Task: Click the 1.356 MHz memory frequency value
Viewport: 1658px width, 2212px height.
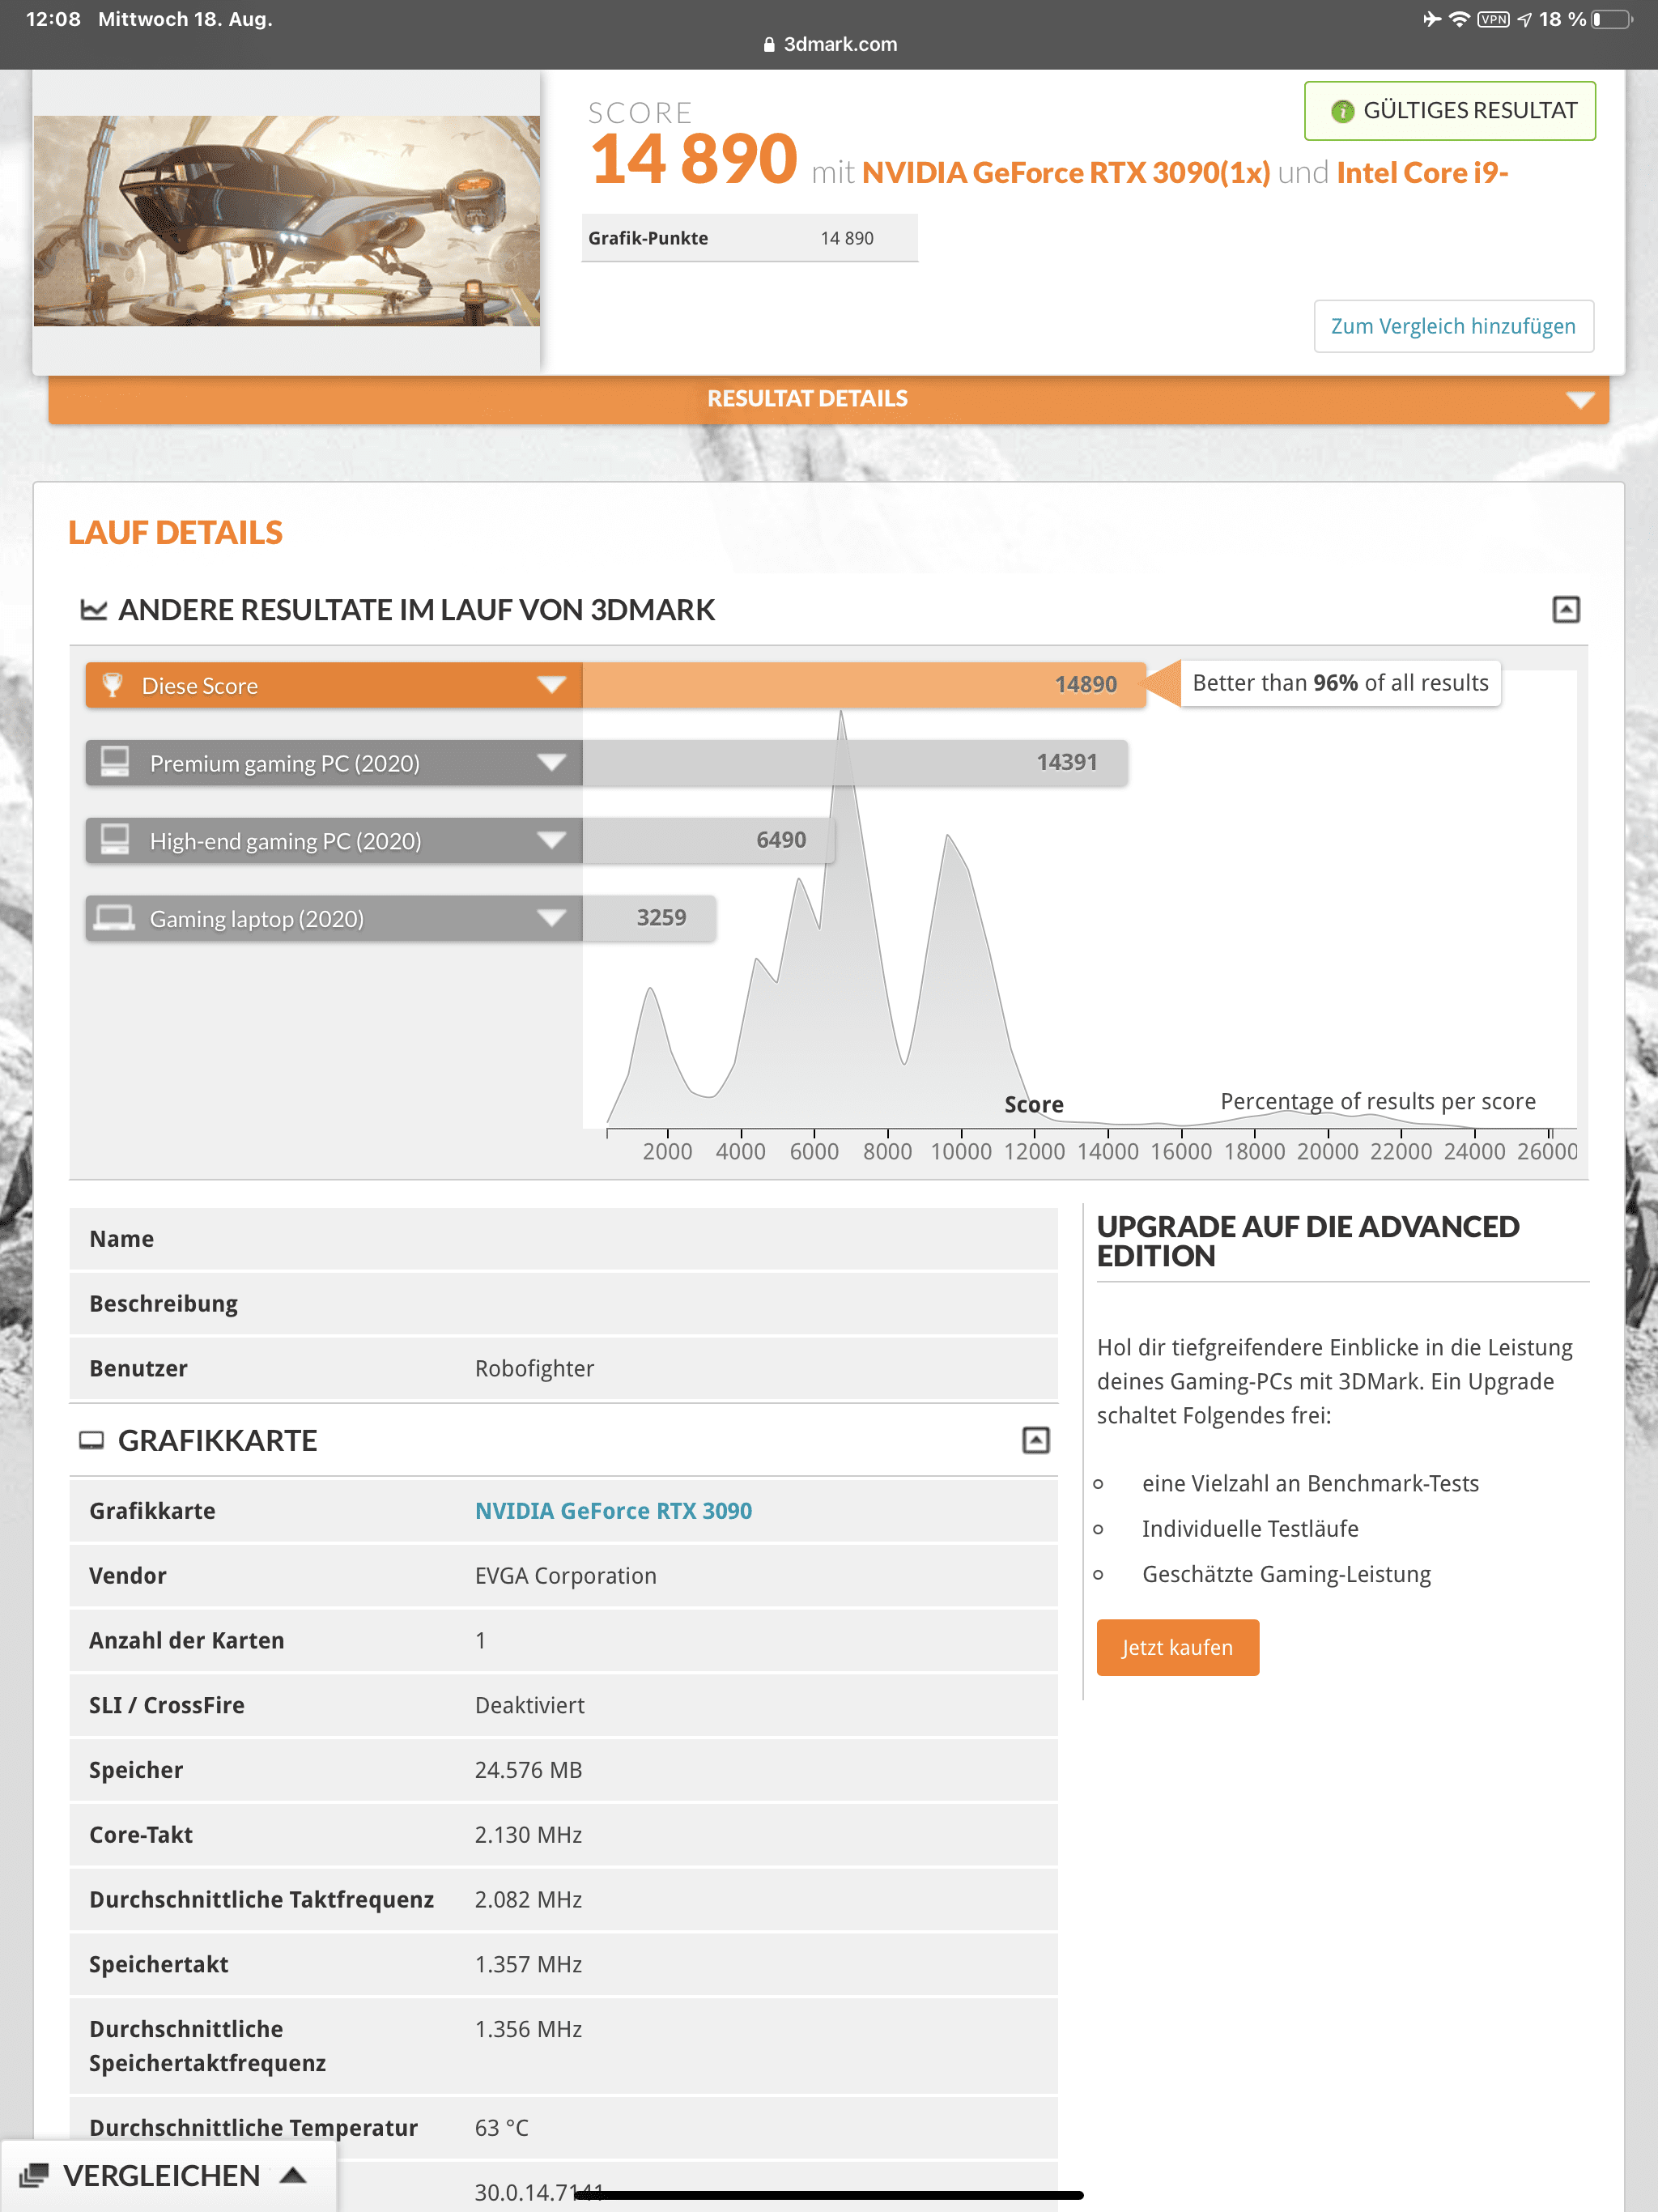Action: coord(528,2029)
